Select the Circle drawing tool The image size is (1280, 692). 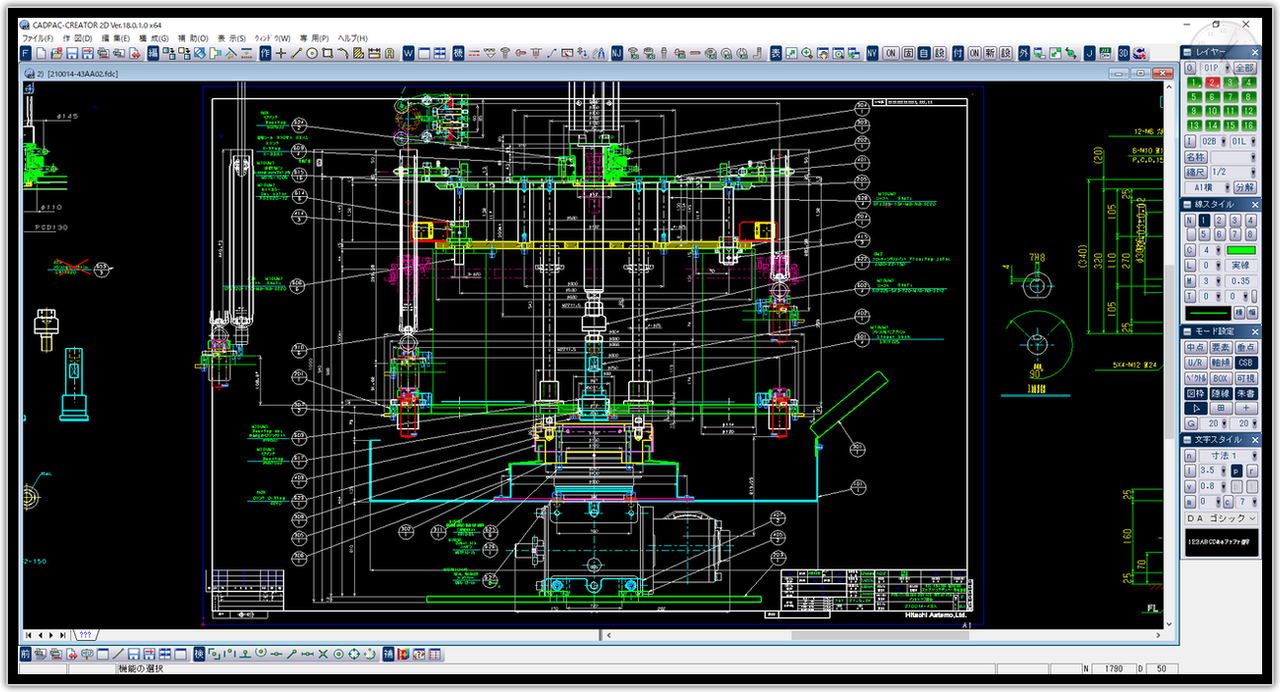point(312,52)
